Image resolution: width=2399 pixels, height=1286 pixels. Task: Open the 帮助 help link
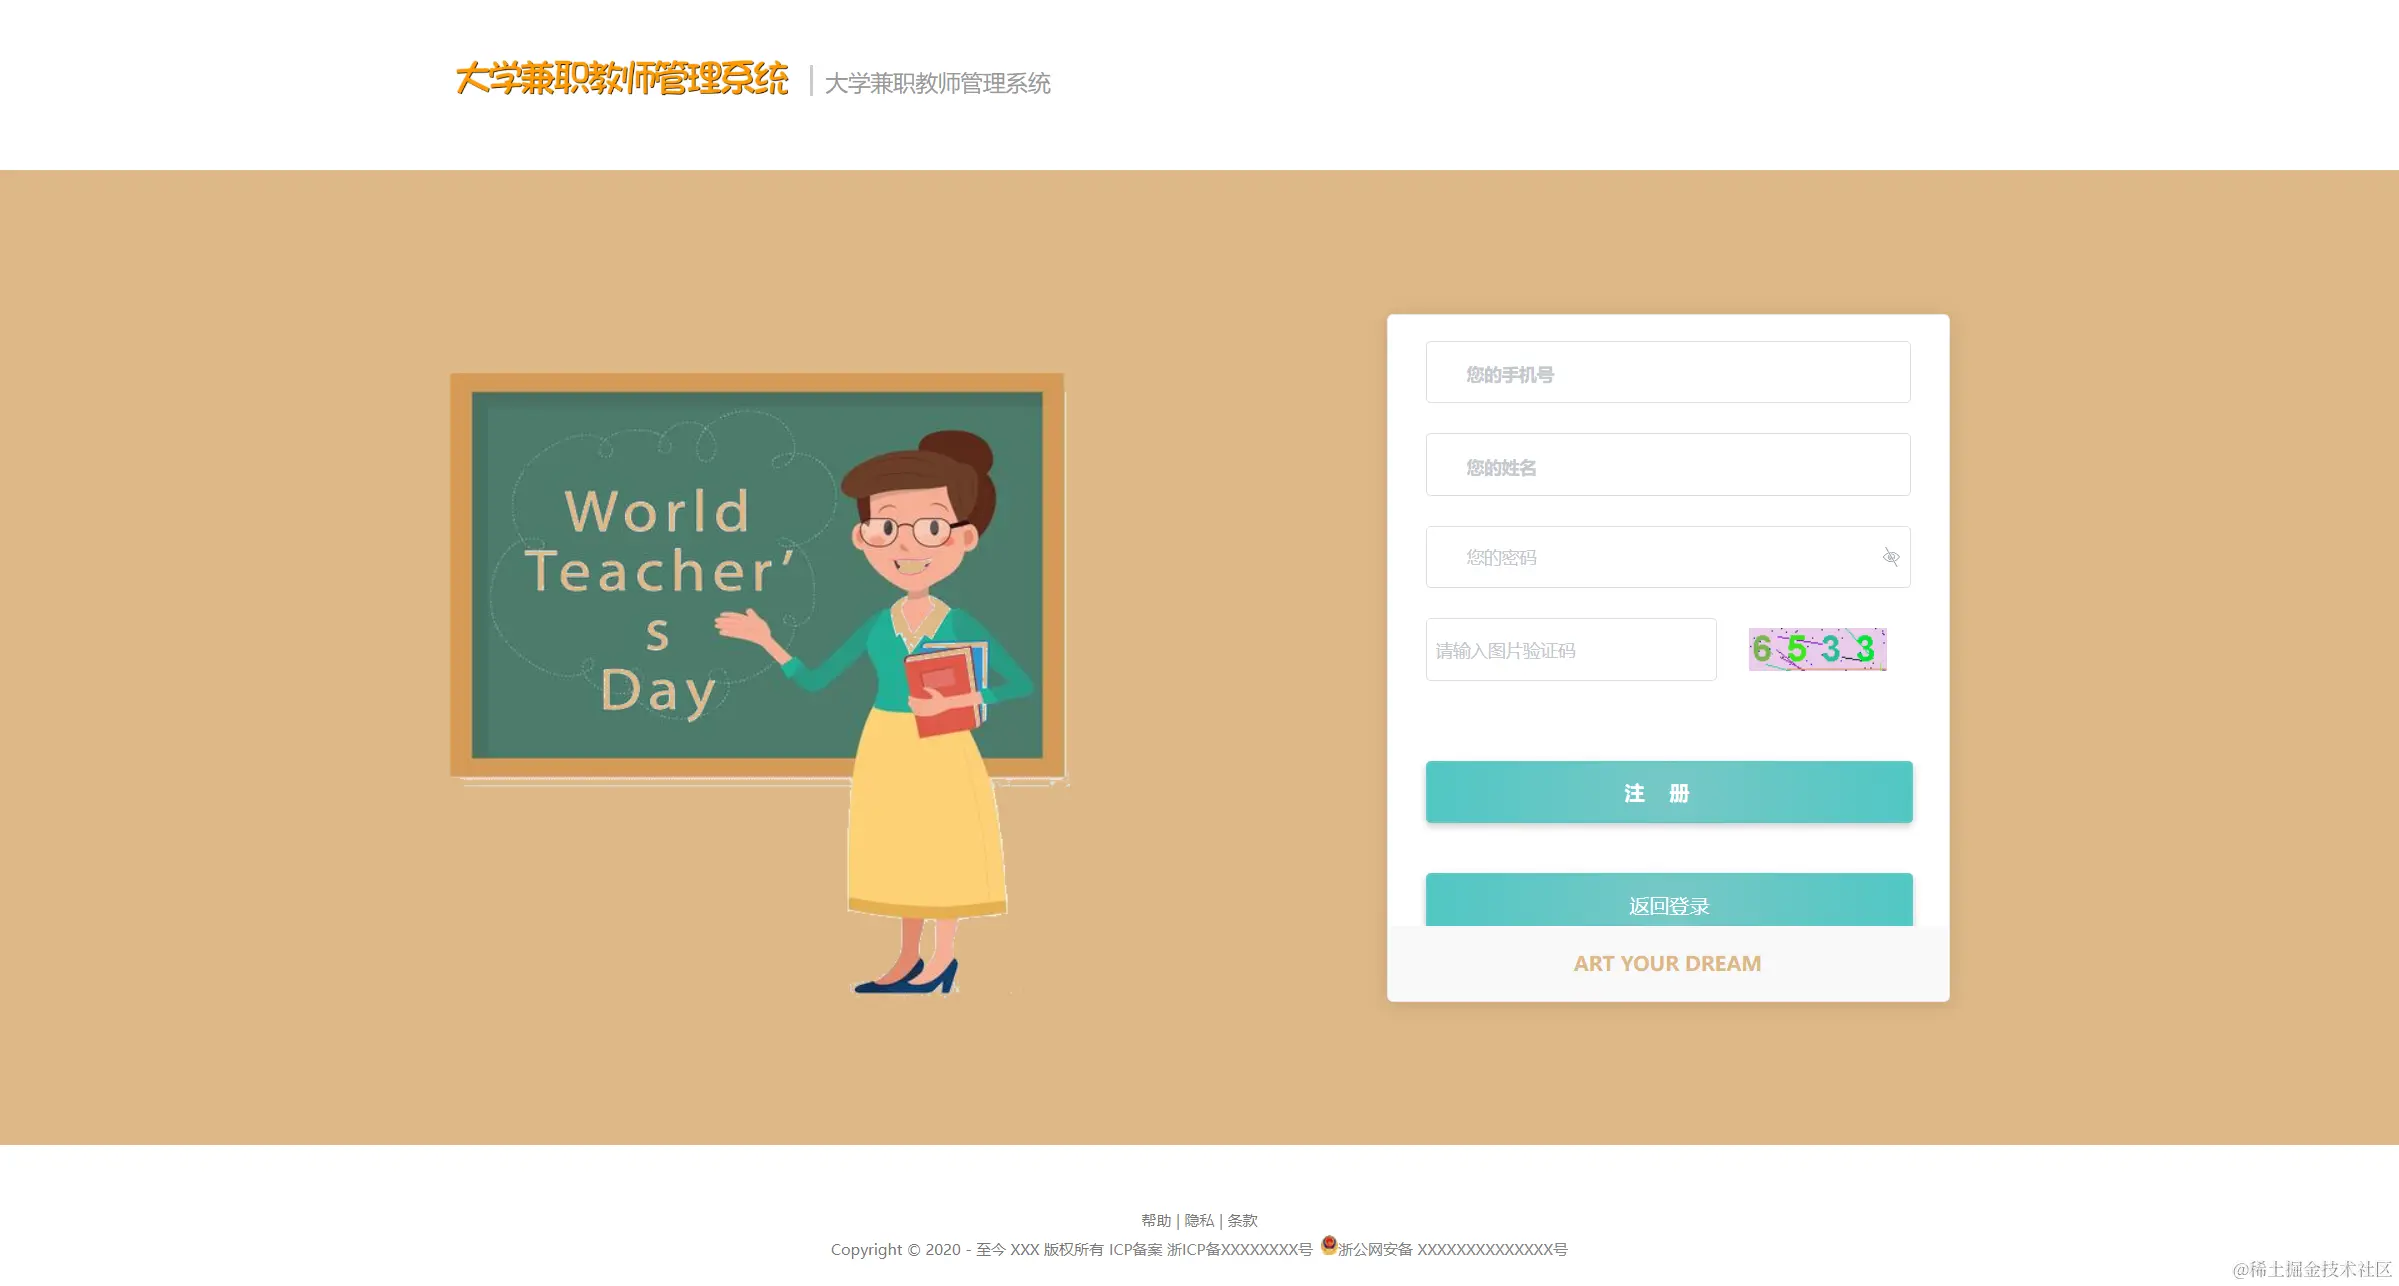[1155, 1219]
